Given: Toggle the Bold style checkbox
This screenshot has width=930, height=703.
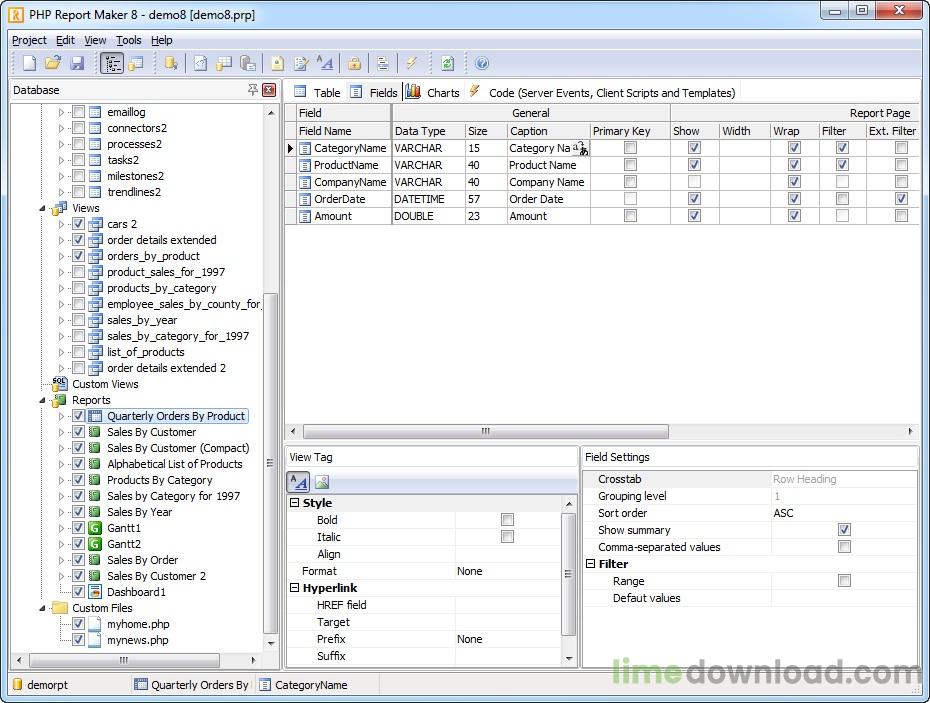Looking at the screenshot, I should point(507,520).
